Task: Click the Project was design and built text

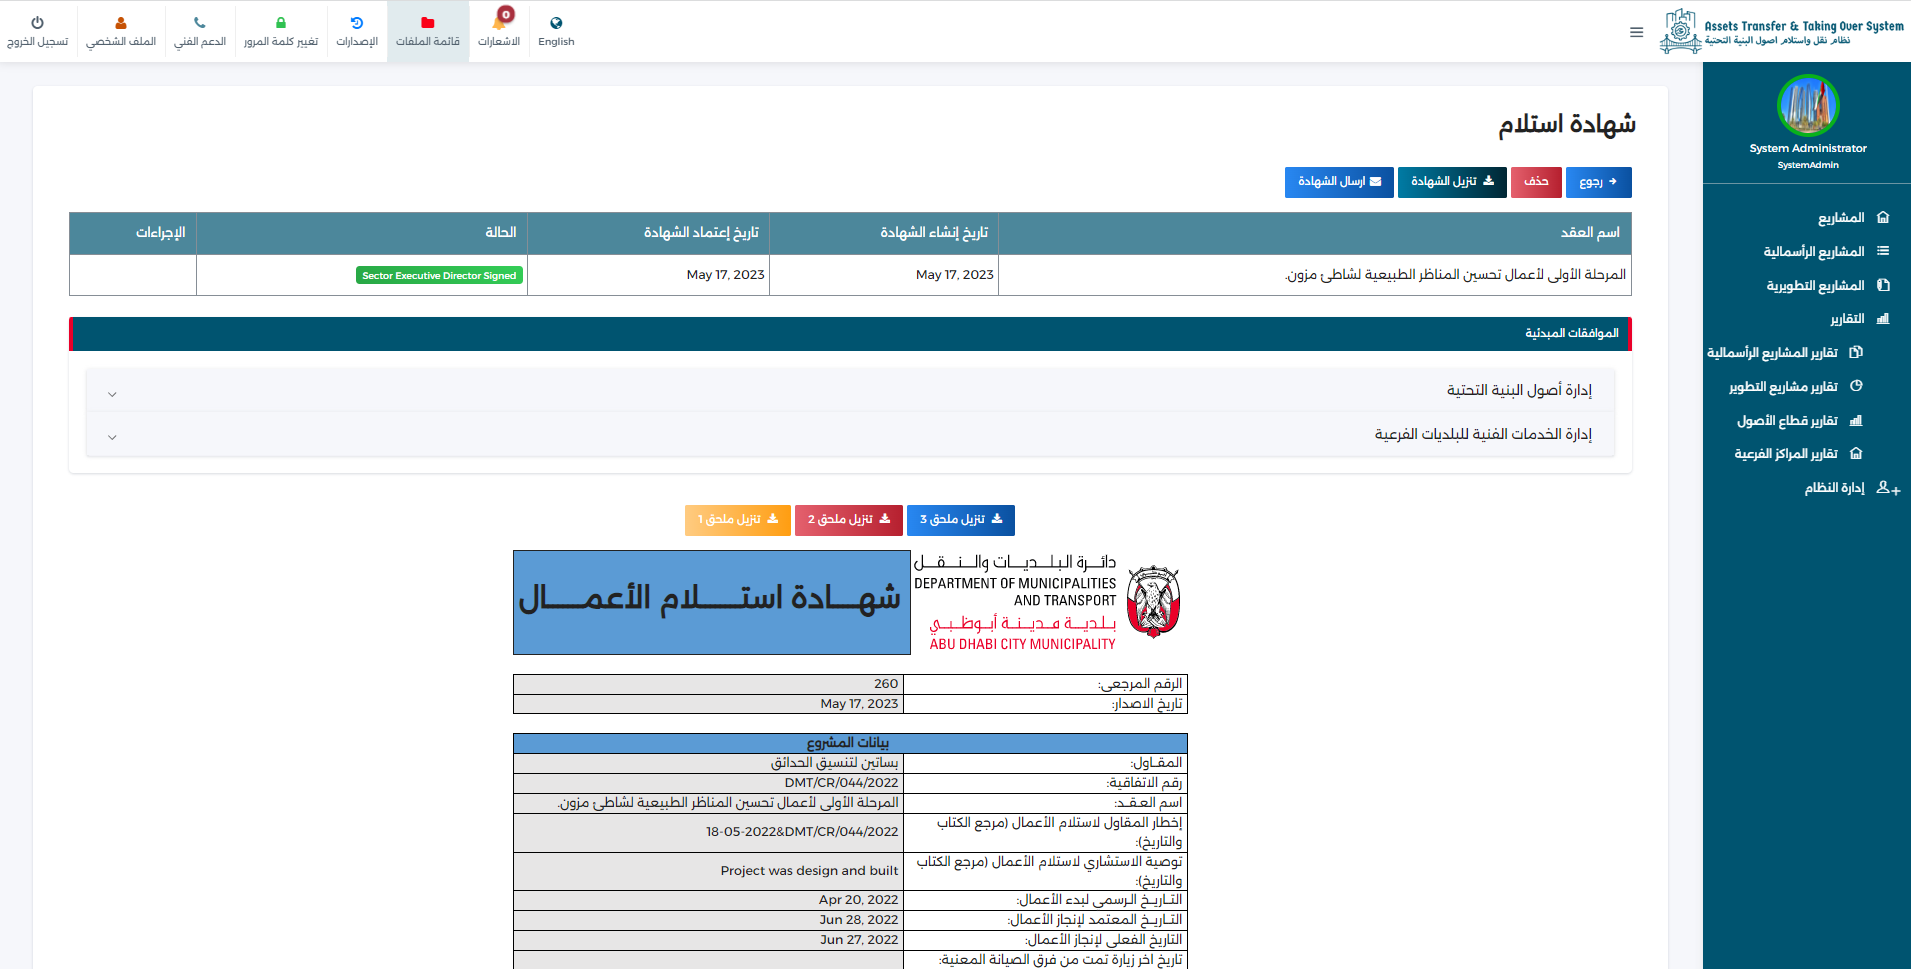Action: [x=809, y=871]
